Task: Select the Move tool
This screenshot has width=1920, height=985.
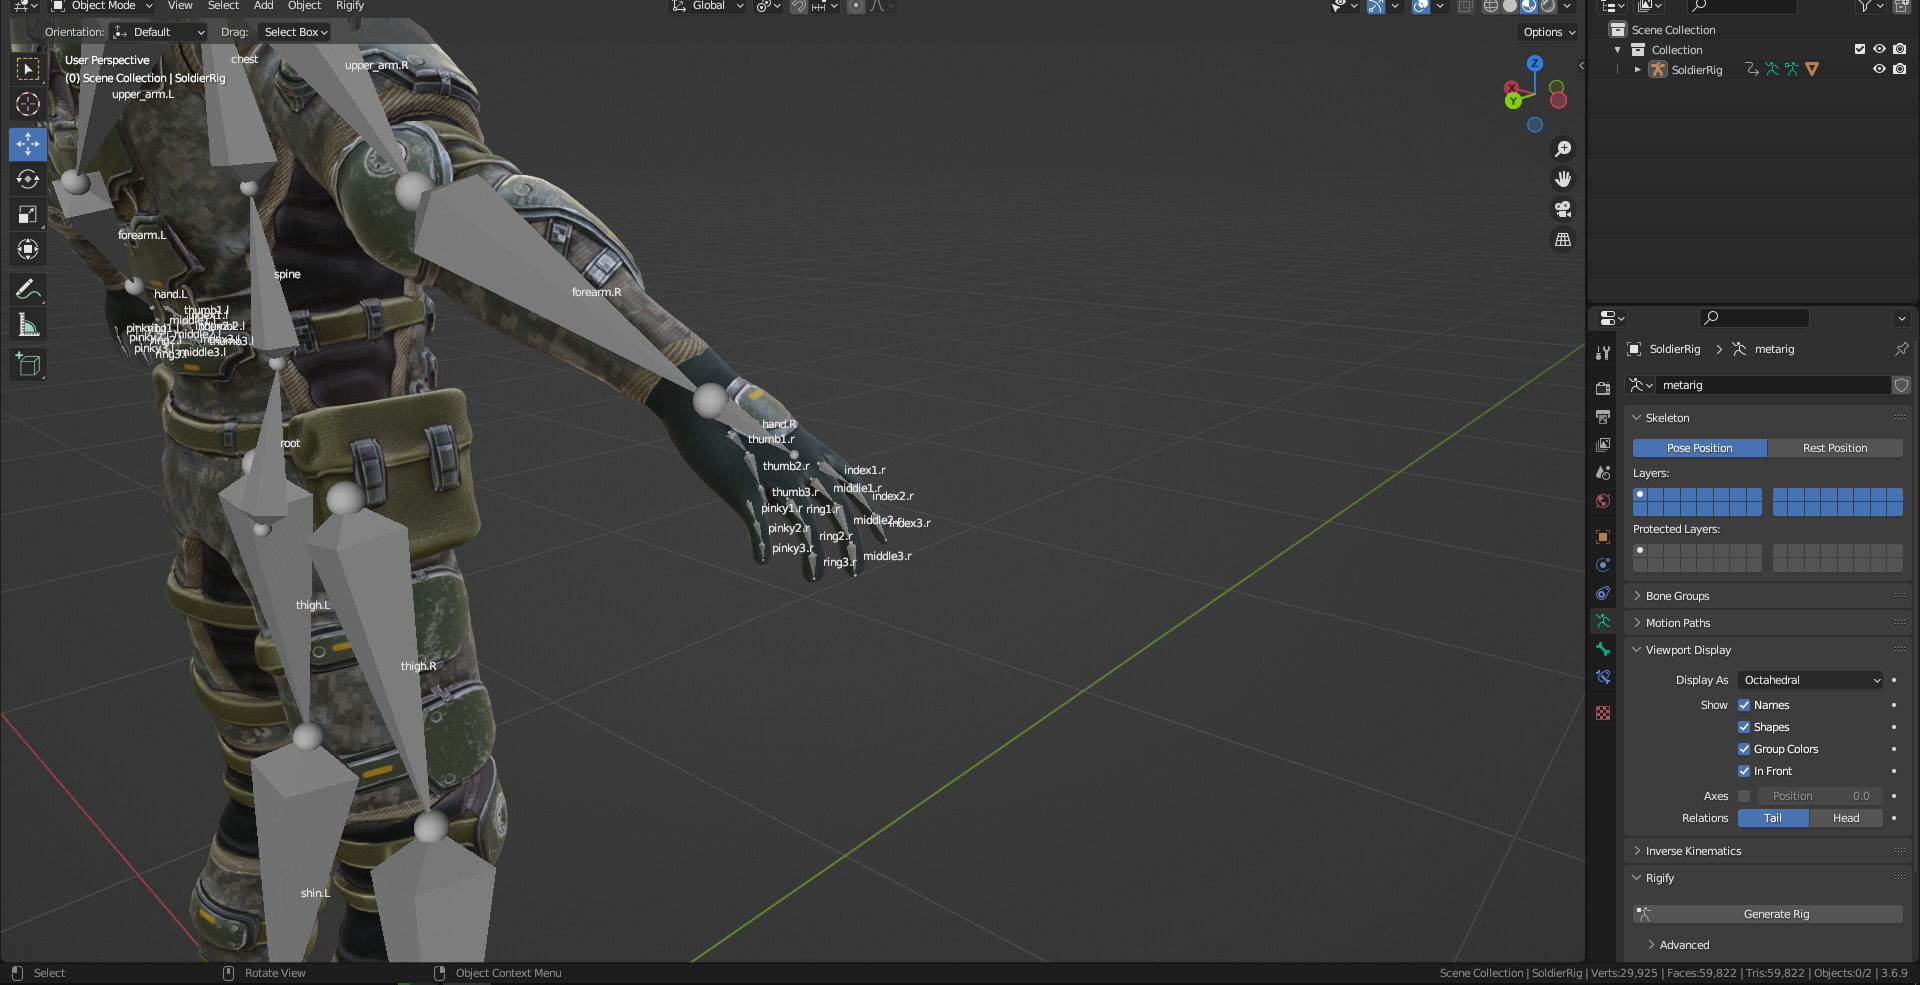Action: coord(28,144)
